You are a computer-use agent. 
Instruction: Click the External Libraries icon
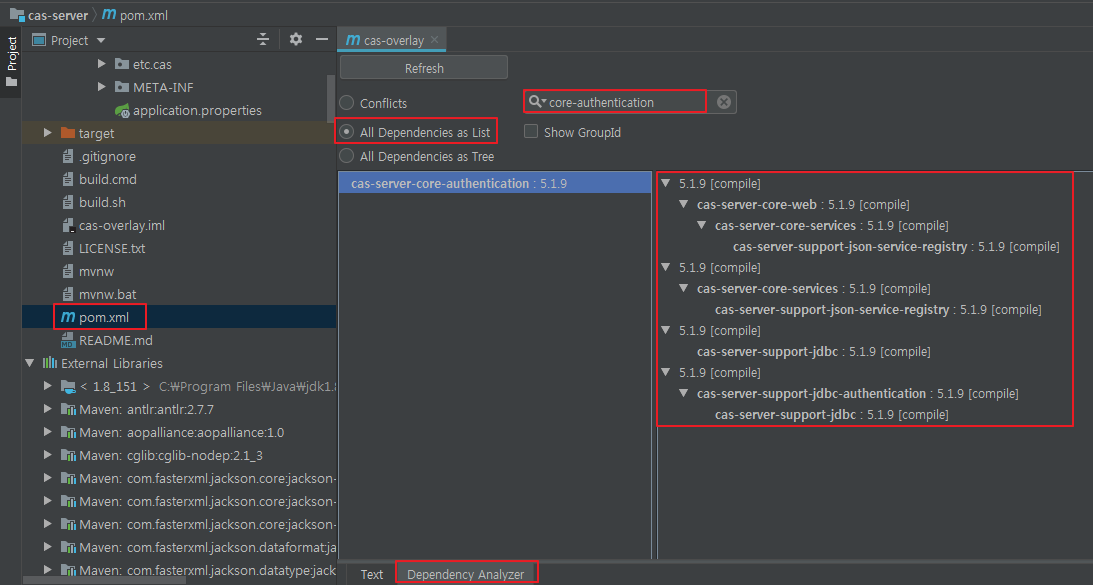49,363
